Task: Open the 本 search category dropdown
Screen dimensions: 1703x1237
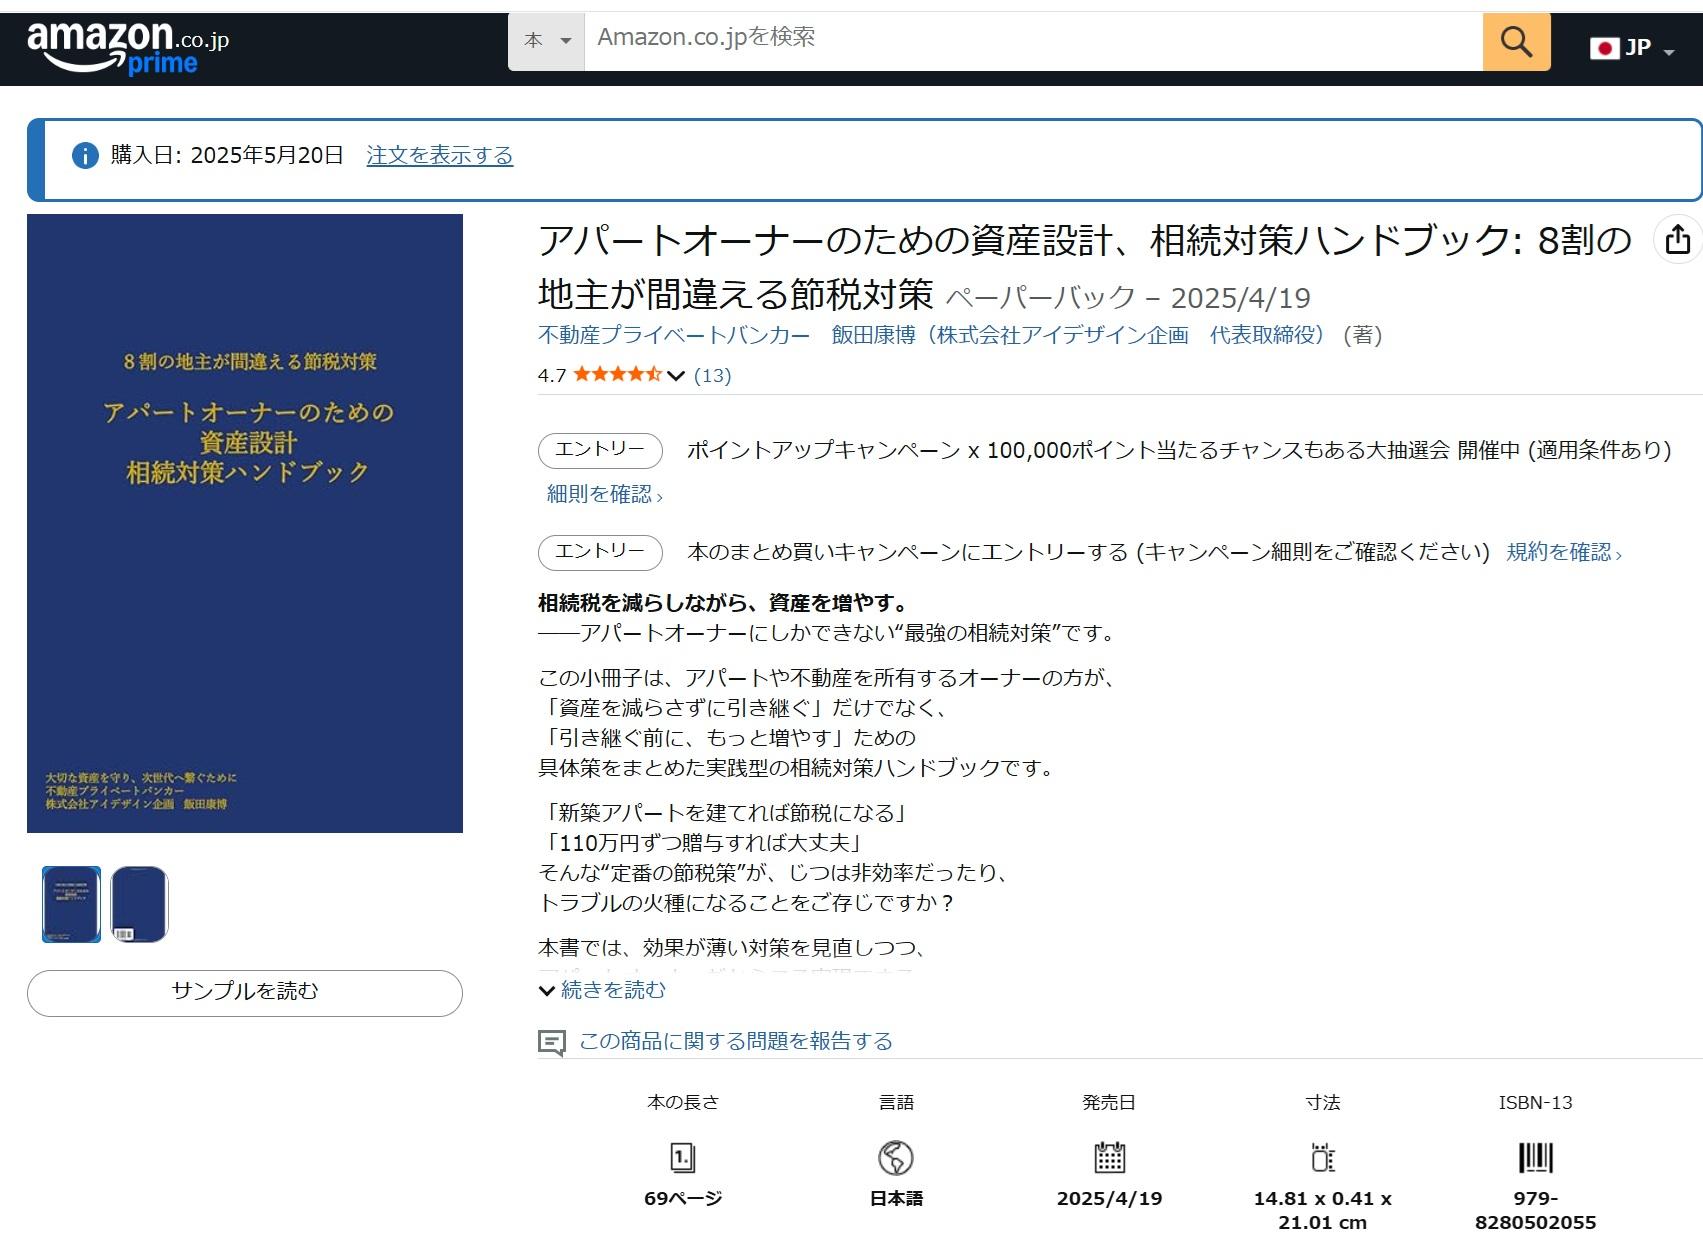Action: 546,42
